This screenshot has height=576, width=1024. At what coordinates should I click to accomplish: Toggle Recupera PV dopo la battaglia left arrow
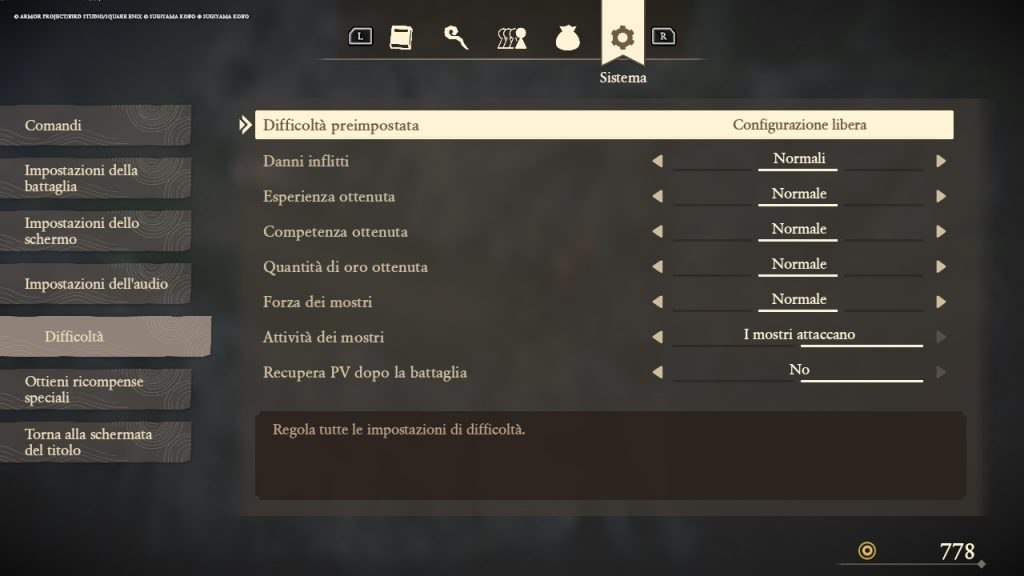pos(658,372)
